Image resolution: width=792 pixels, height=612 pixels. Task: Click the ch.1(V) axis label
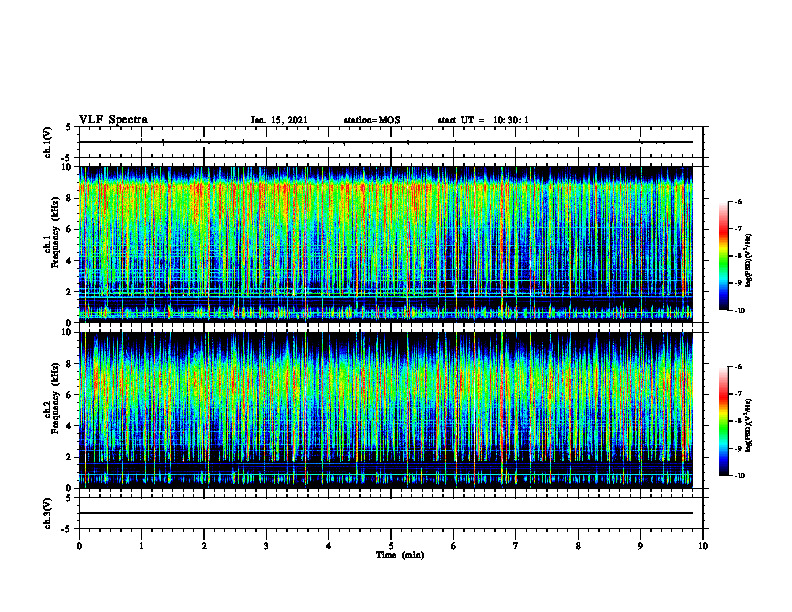(x=47, y=142)
